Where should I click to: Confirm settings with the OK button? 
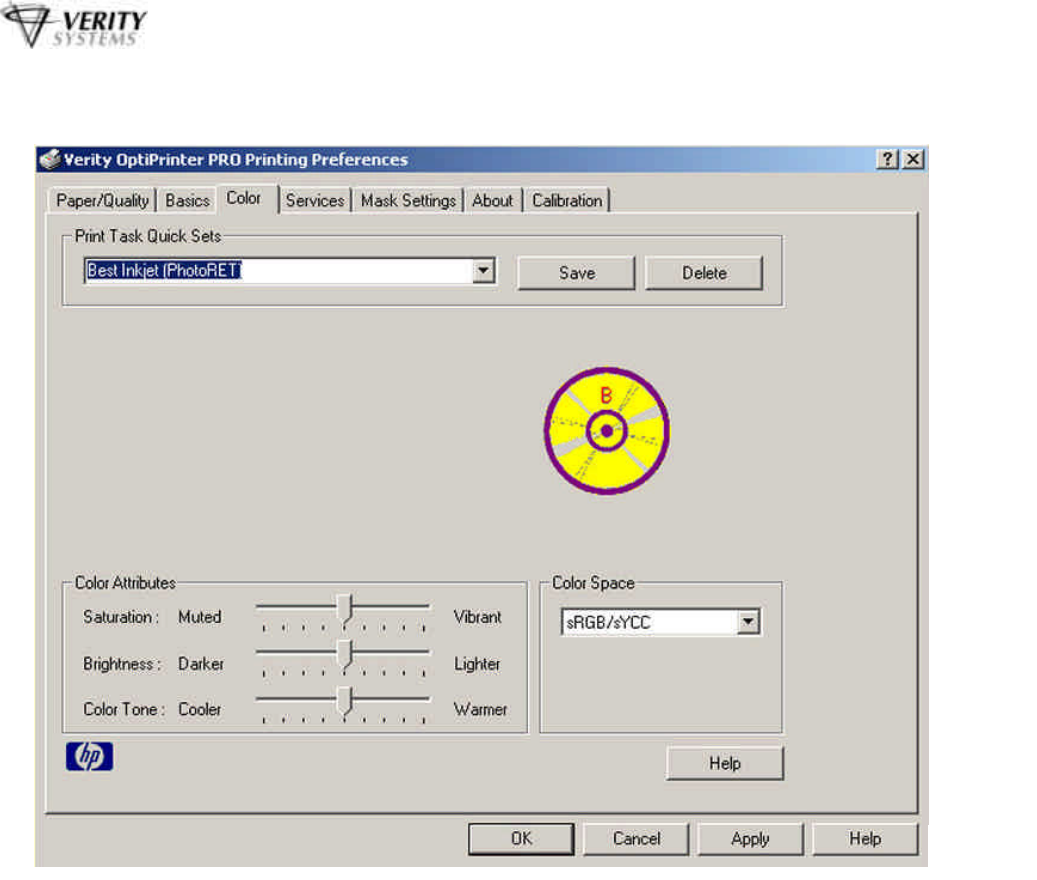click(522, 839)
